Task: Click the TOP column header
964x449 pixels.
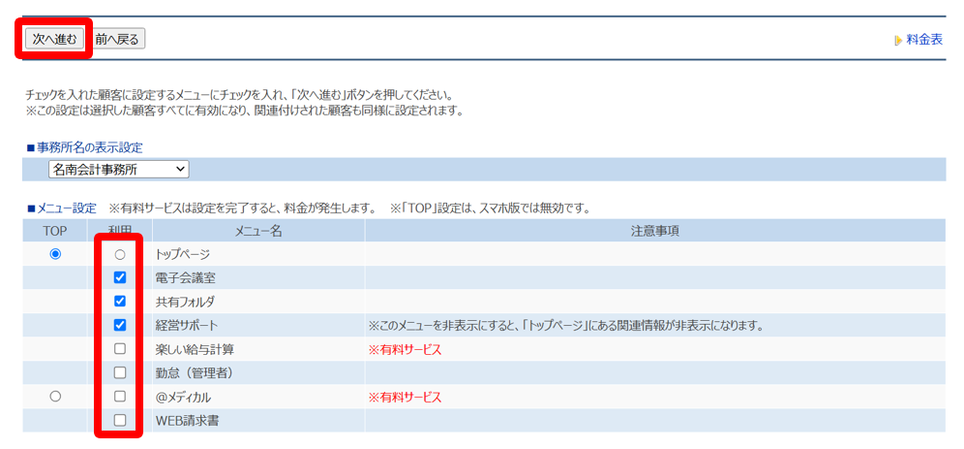Action: (x=55, y=231)
